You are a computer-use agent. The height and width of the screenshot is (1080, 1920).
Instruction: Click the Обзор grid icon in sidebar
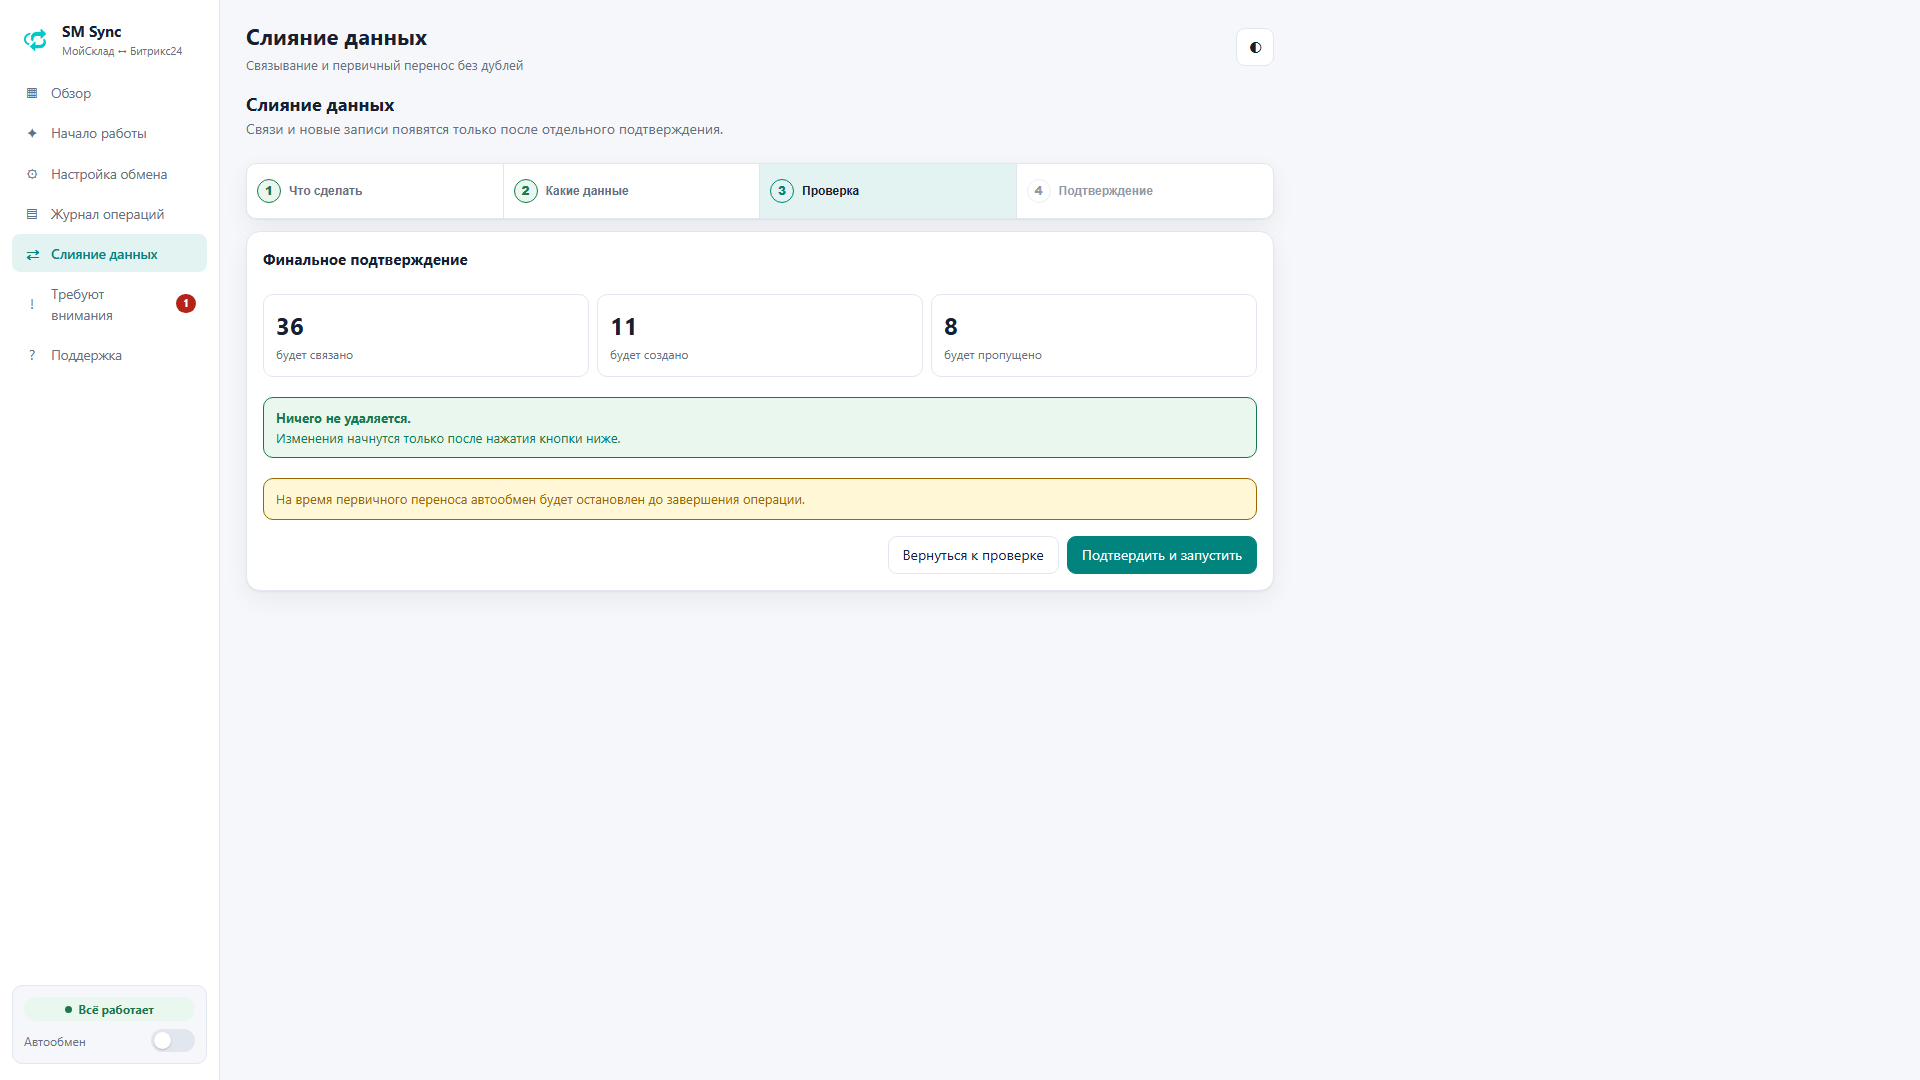(x=32, y=93)
